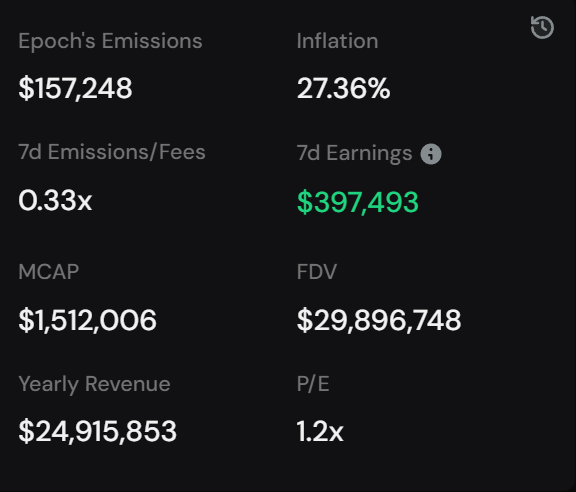
Task: Click the 7d Earnings info icon
Action: [x=431, y=154]
